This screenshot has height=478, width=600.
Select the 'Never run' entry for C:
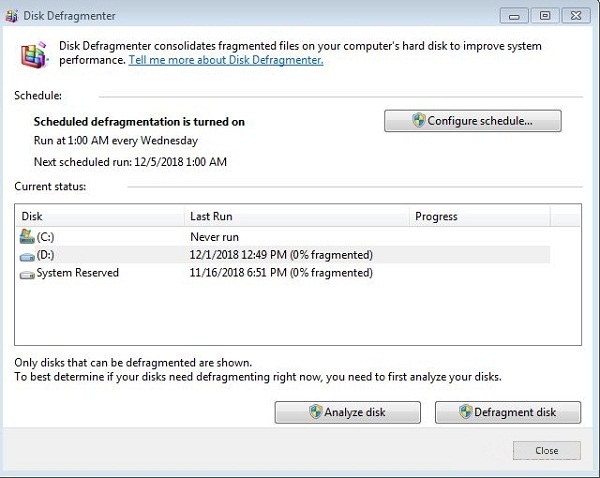click(x=215, y=237)
